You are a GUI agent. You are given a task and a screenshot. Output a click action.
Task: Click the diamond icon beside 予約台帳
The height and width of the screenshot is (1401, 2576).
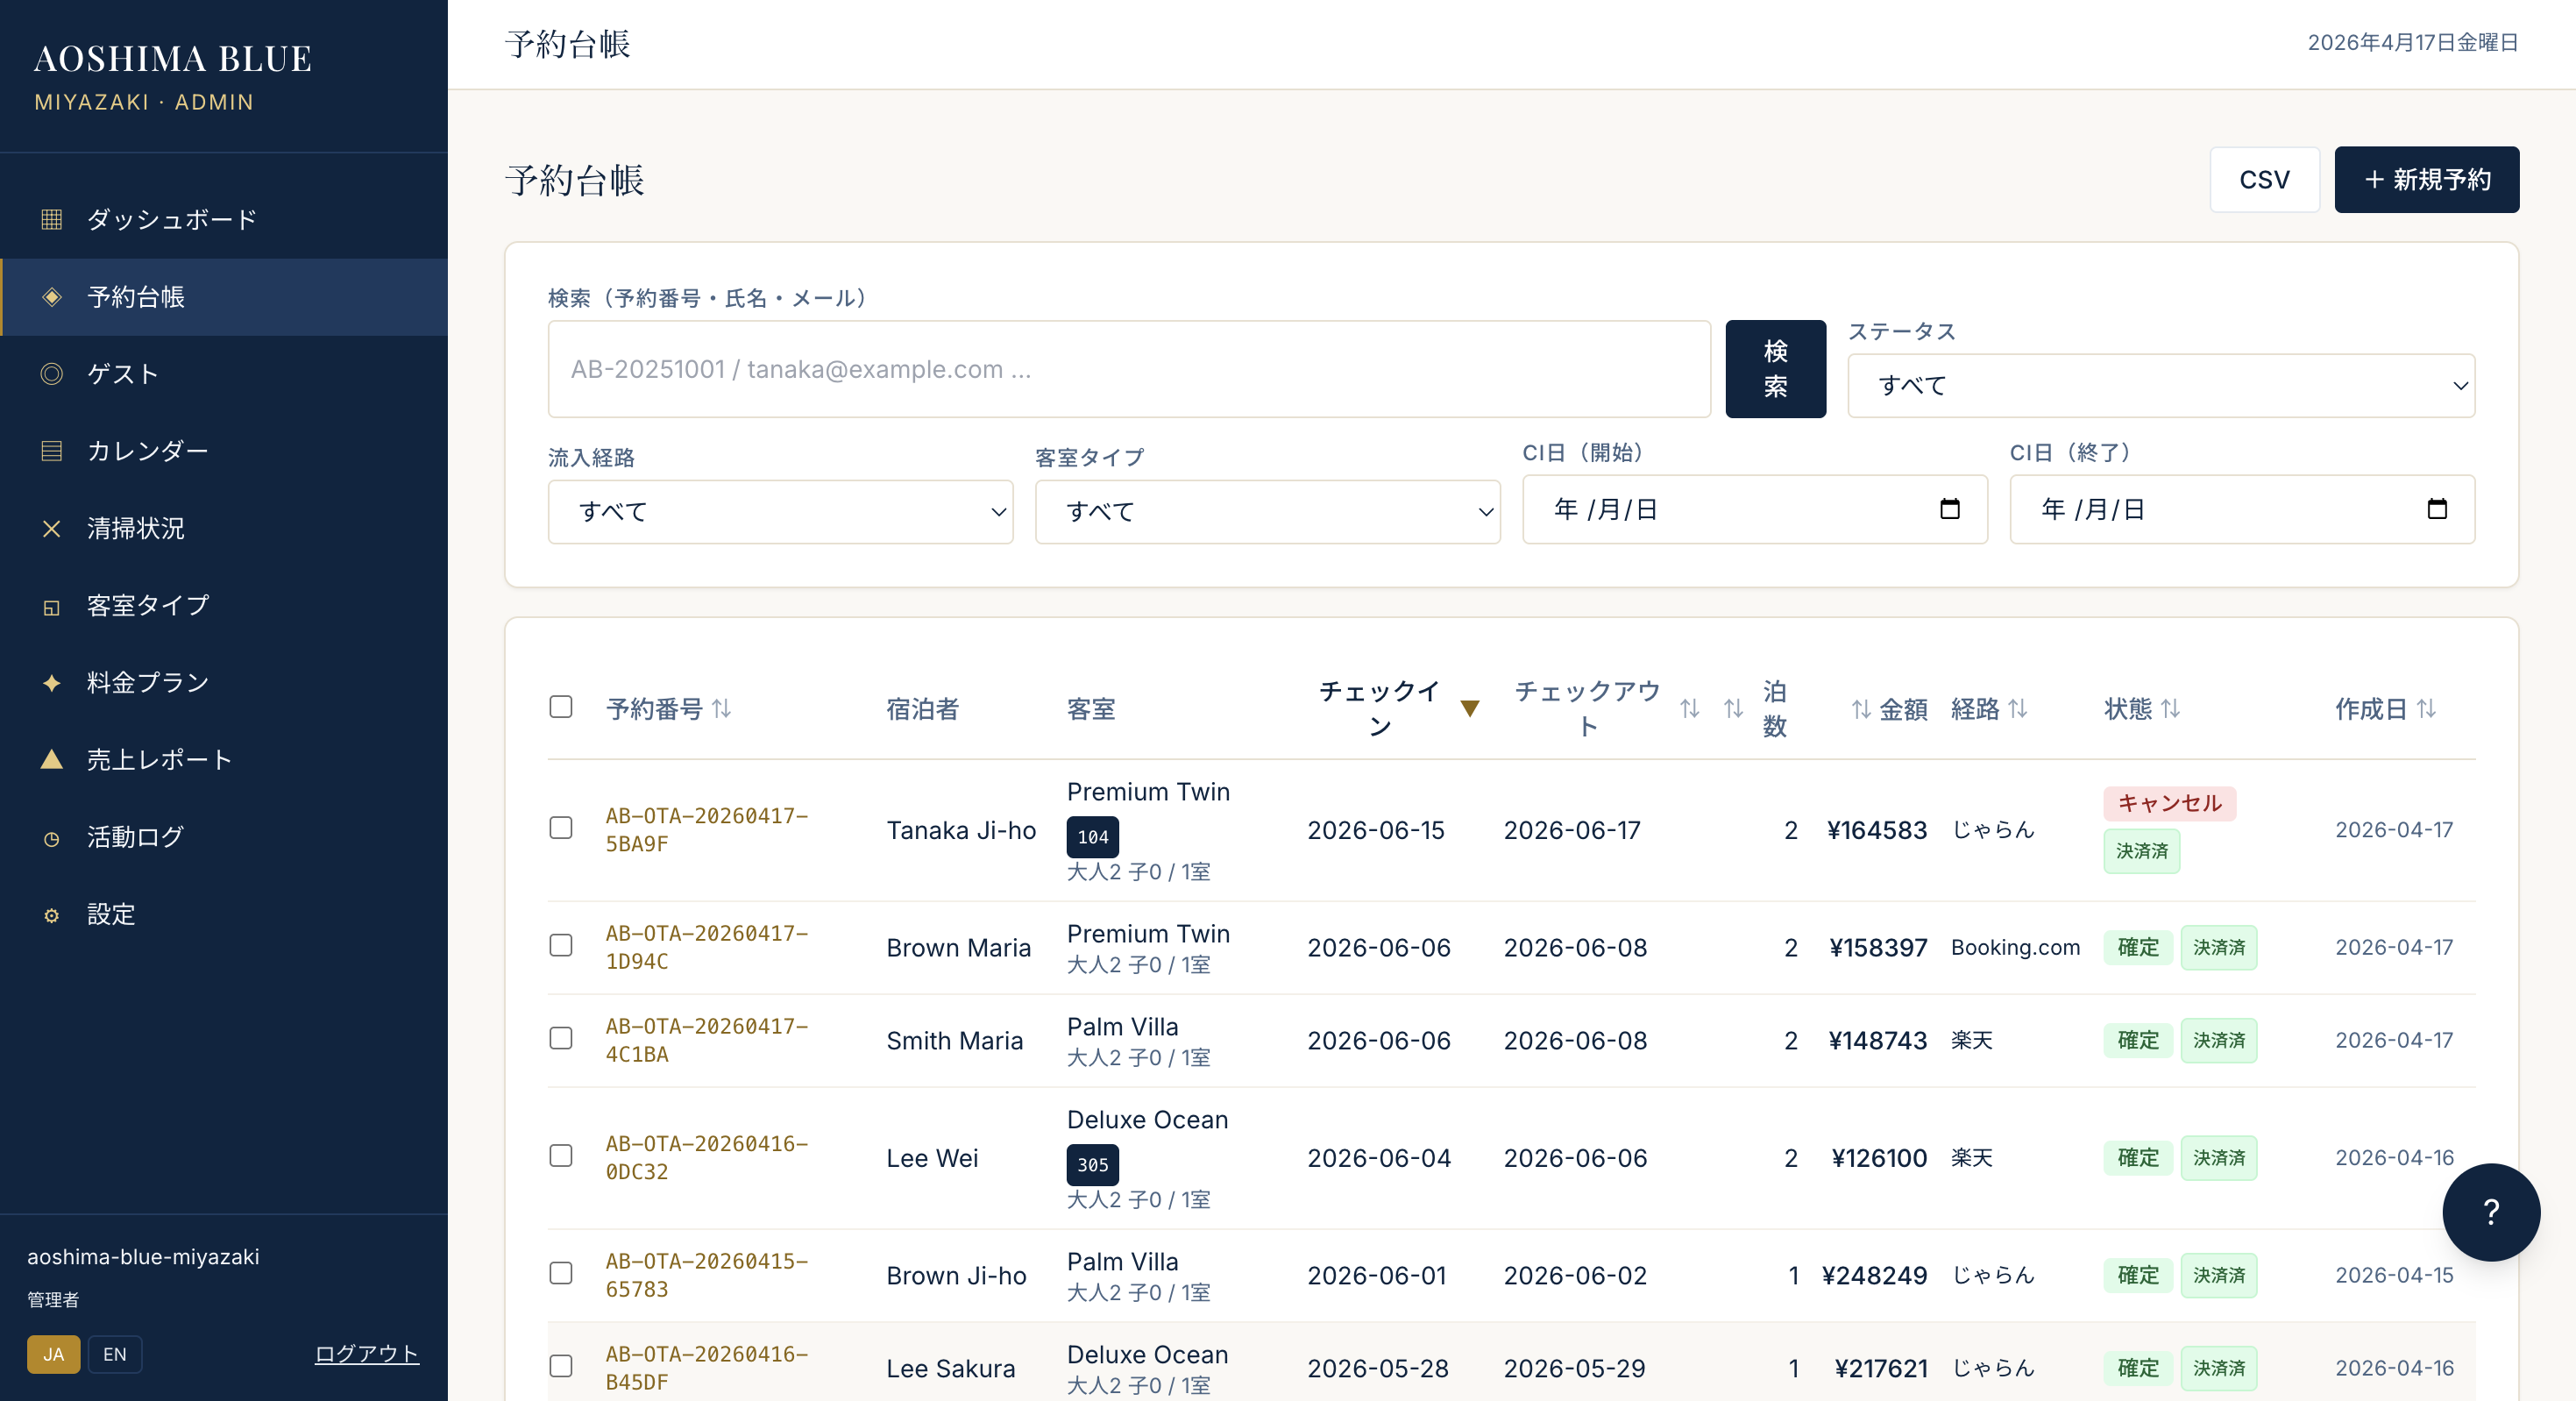pyautogui.click(x=51, y=297)
